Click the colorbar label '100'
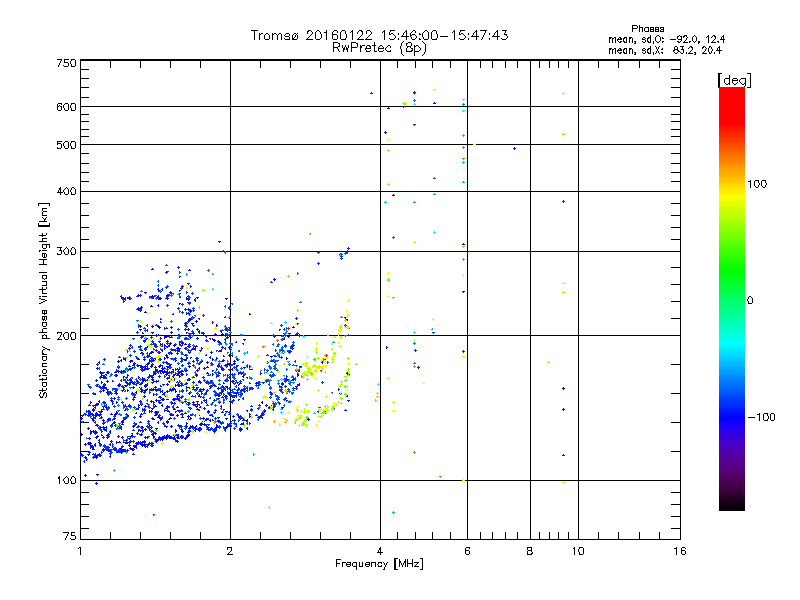This screenshot has width=800, height=600. 757,184
